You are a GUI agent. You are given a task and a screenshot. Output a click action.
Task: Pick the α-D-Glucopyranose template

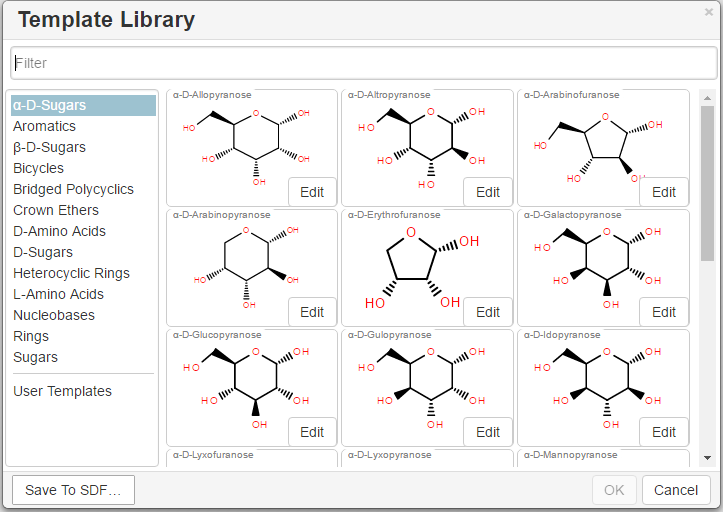click(240, 380)
